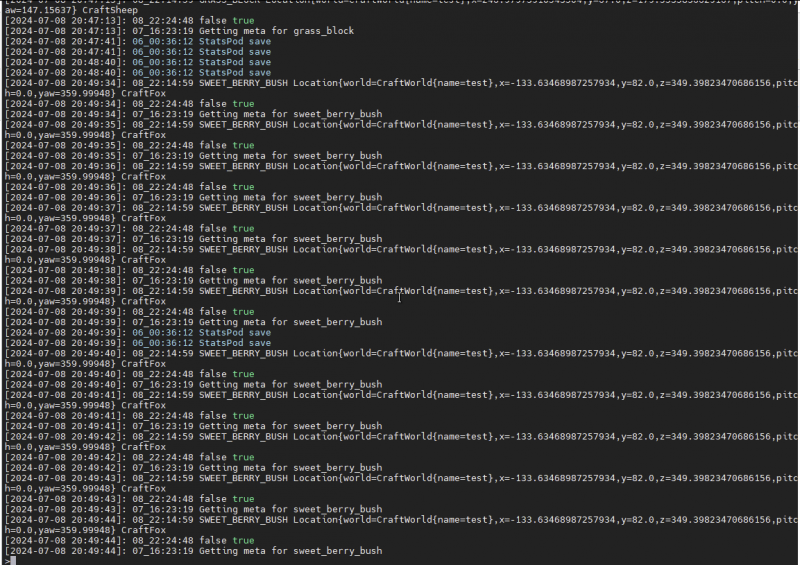Select the 20:49:34 'false true' log line
Viewport: 800px width, 565px height.
coord(130,104)
